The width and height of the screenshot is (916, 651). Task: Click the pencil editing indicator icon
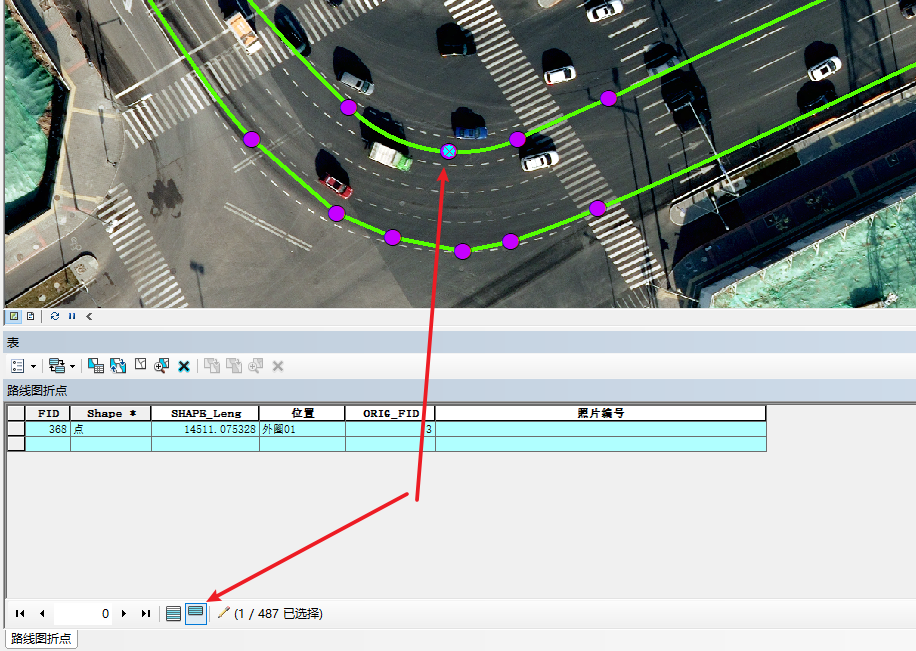click(x=223, y=612)
